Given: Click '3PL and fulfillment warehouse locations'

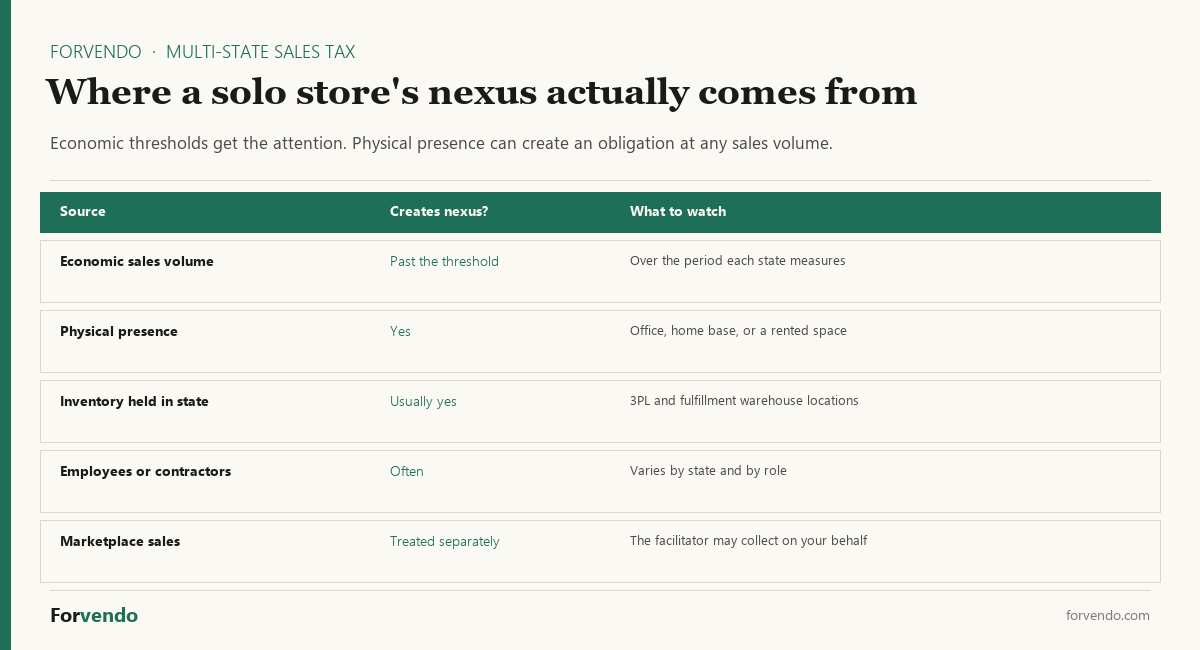Looking at the screenshot, I should pyautogui.click(x=744, y=400).
